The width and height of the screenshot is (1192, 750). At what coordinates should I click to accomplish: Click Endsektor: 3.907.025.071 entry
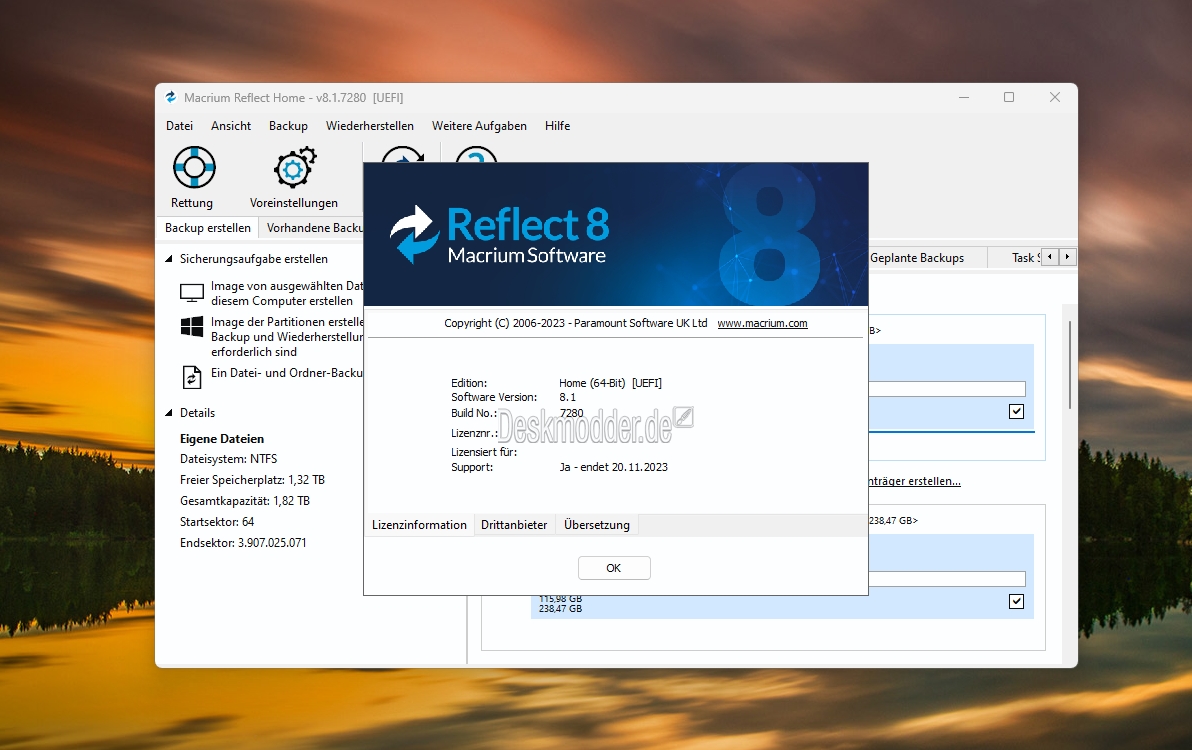(x=243, y=543)
